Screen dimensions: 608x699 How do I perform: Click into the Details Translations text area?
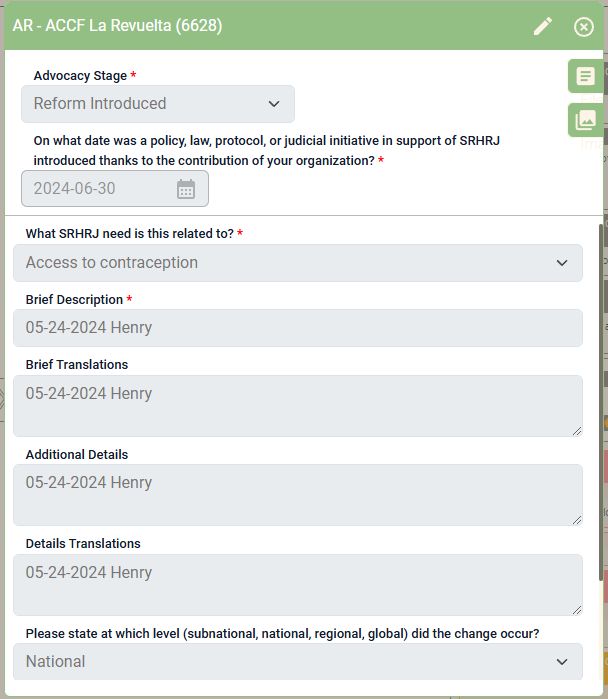[x=298, y=585]
